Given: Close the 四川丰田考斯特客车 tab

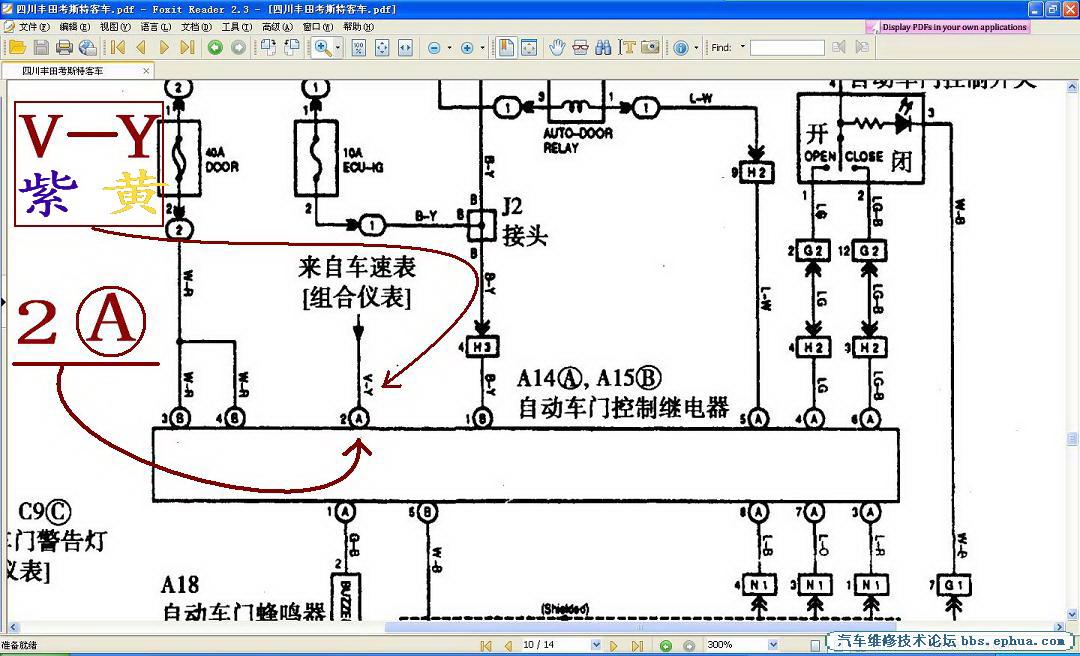Looking at the screenshot, I should coord(146,70).
